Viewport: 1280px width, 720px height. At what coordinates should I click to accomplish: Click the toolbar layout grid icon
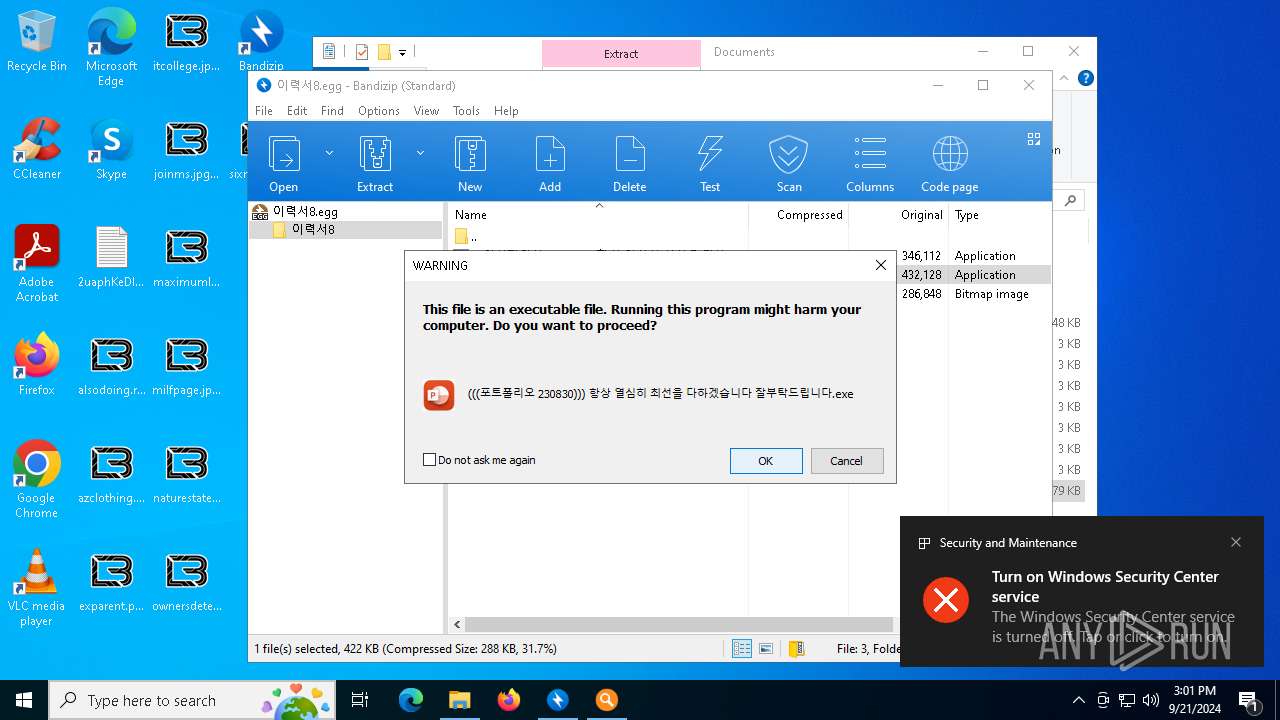point(1034,139)
